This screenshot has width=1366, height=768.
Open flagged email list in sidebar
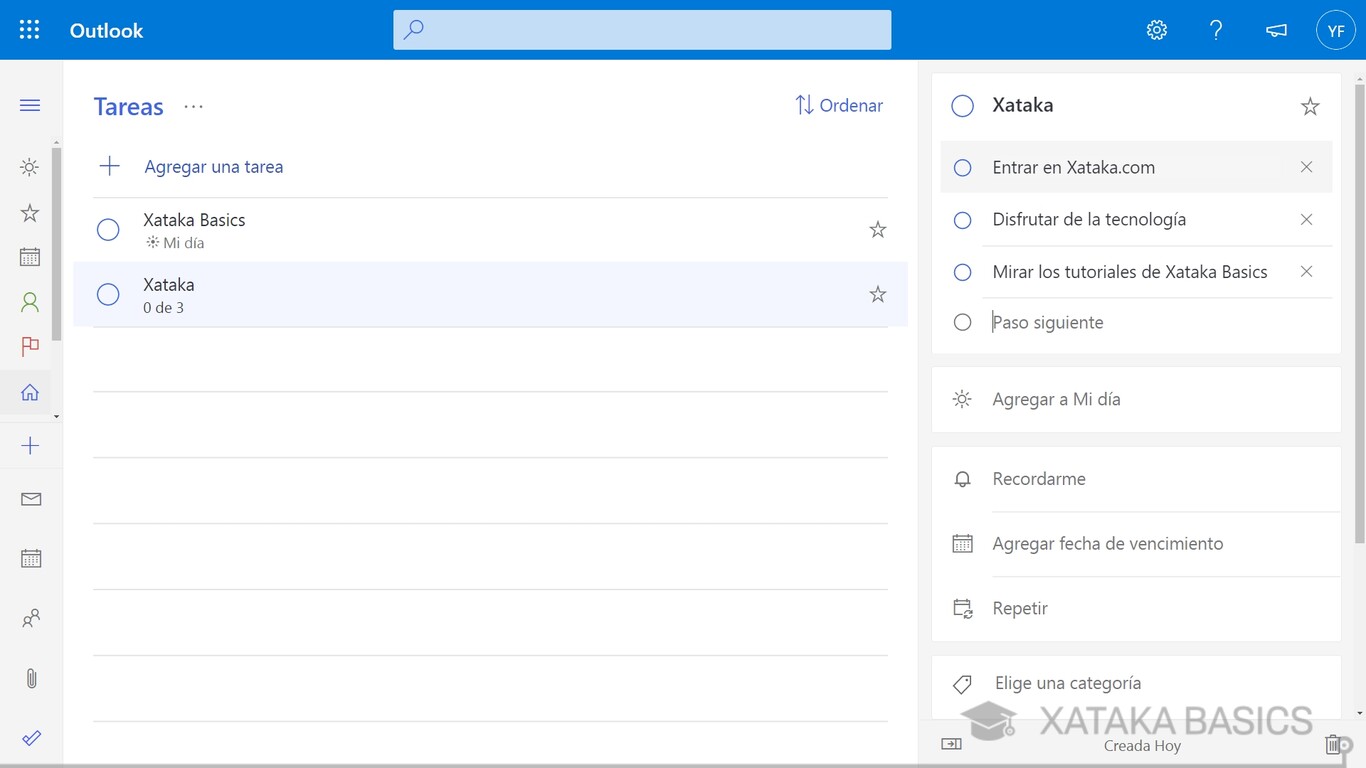tap(30, 346)
